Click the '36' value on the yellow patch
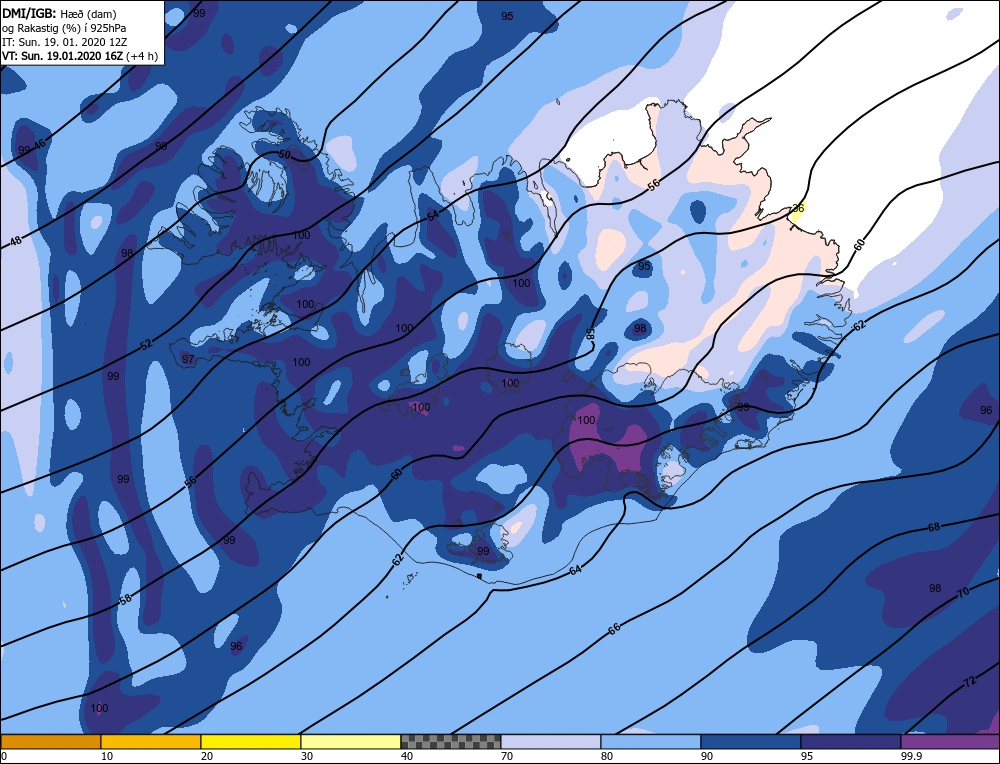Viewport: 1000px width, 764px height. tap(798, 209)
